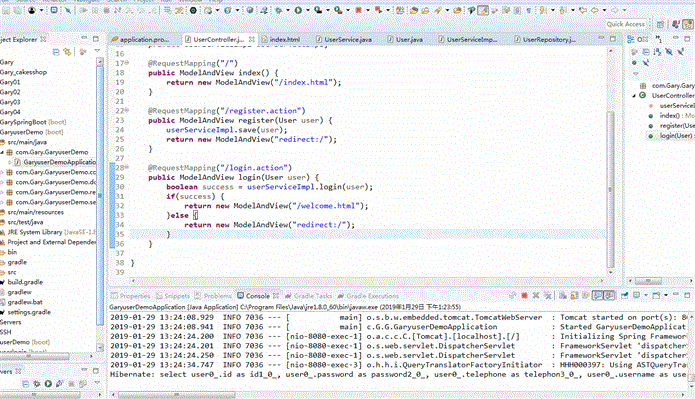Screen dimensions: 695x399
Task: Toggle Show Console on Standard Out change
Action: (x=598, y=295)
